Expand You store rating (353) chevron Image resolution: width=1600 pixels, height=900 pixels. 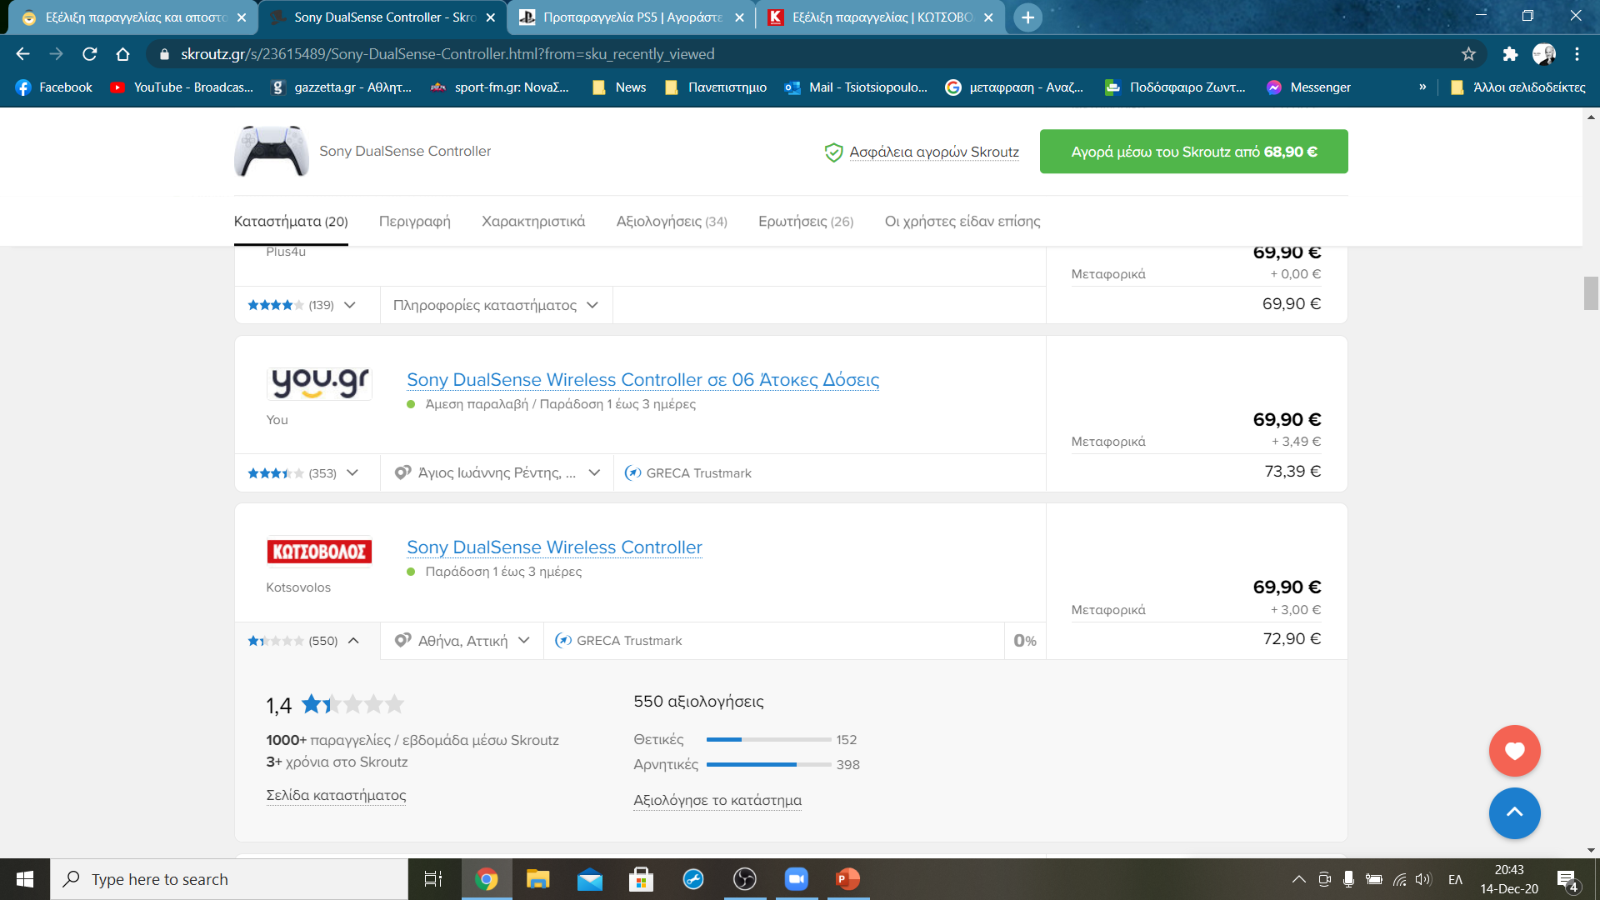[352, 473]
